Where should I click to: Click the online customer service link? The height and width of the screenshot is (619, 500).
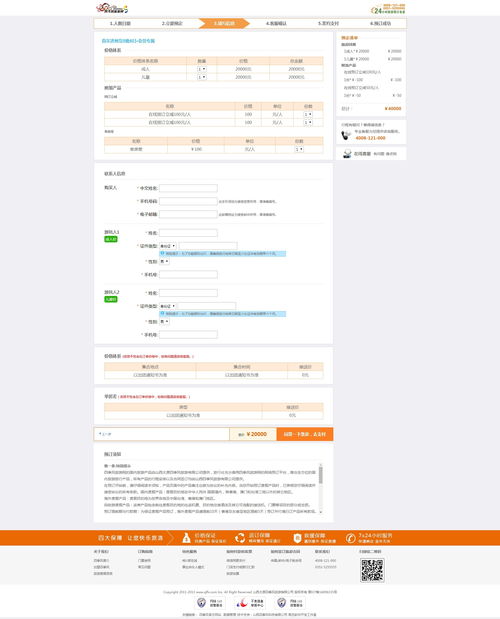coord(362,154)
